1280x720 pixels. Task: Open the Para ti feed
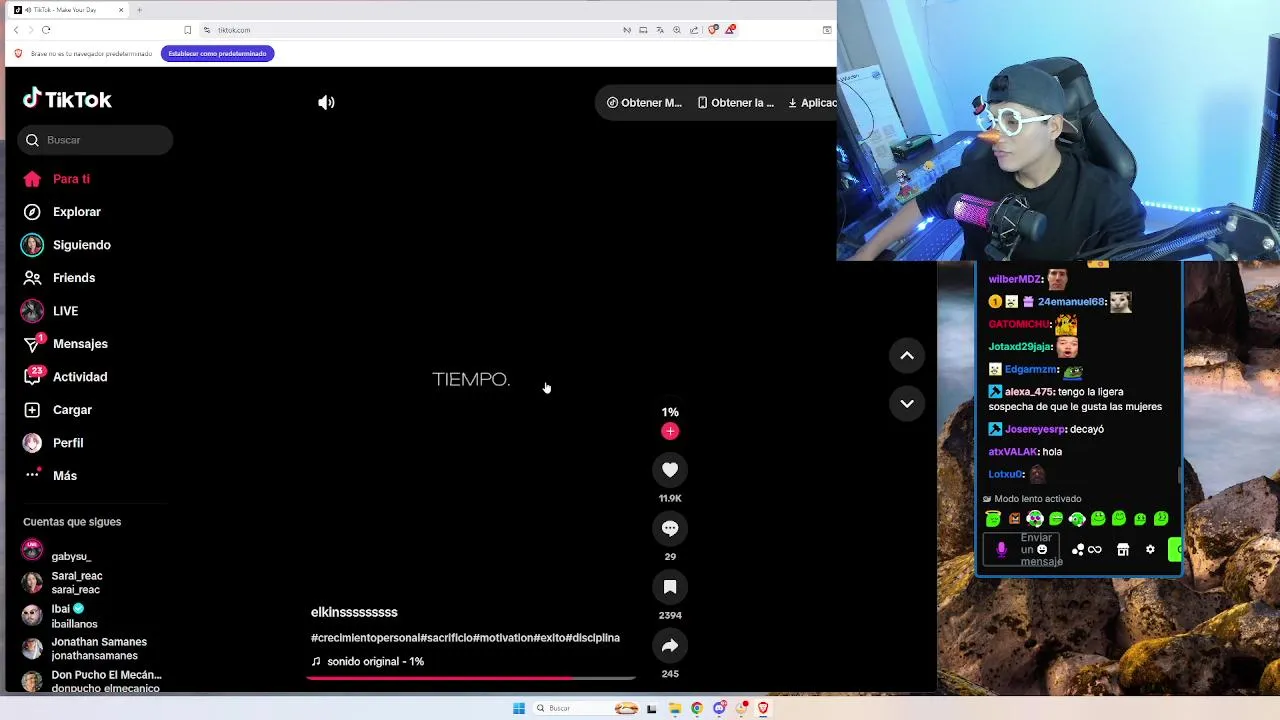point(57,179)
